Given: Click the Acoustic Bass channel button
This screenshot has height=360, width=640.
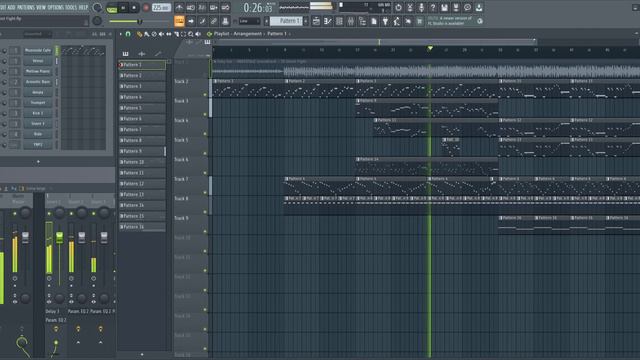Looking at the screenshot, I should tap(38, 82).
